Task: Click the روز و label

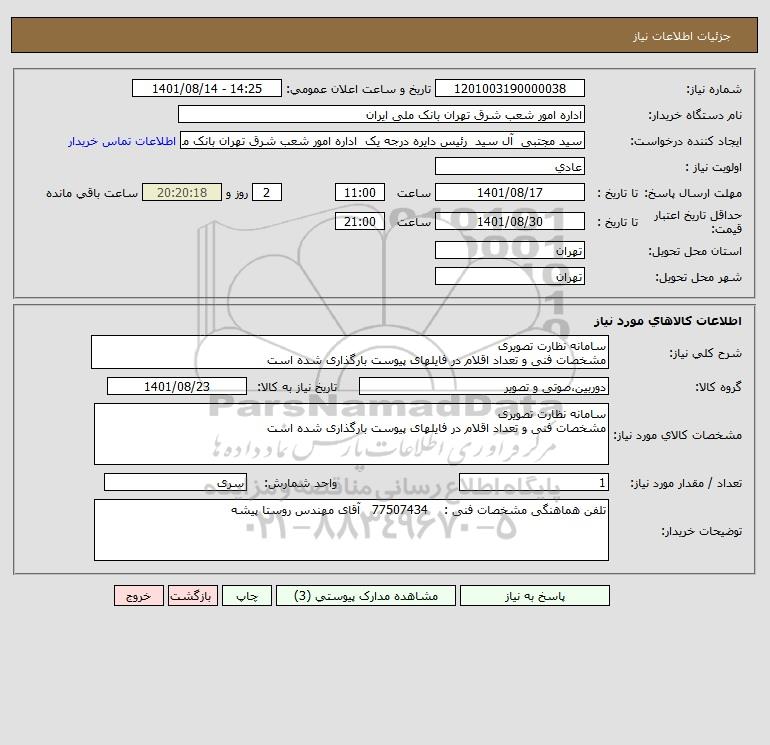Action: click(x=237, y=193)
